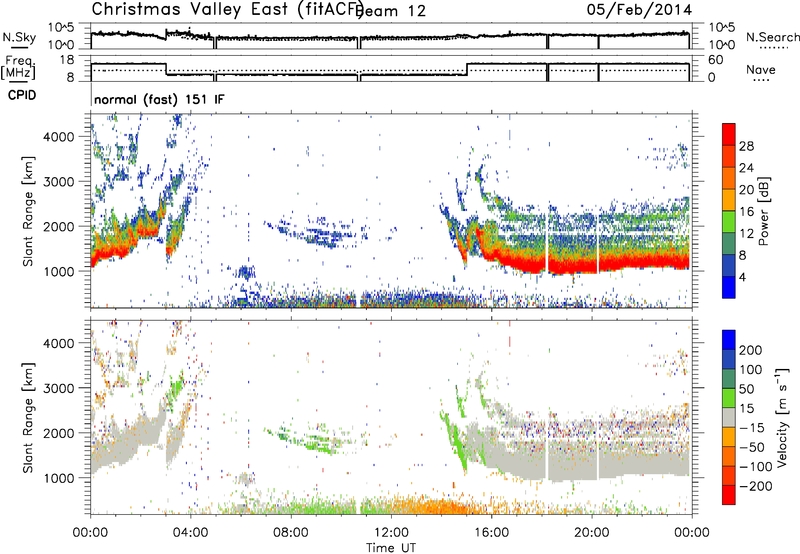Click the light green segment of the Power colorbar
This screenshot has width=800, height=554.
tap(729, 222)
